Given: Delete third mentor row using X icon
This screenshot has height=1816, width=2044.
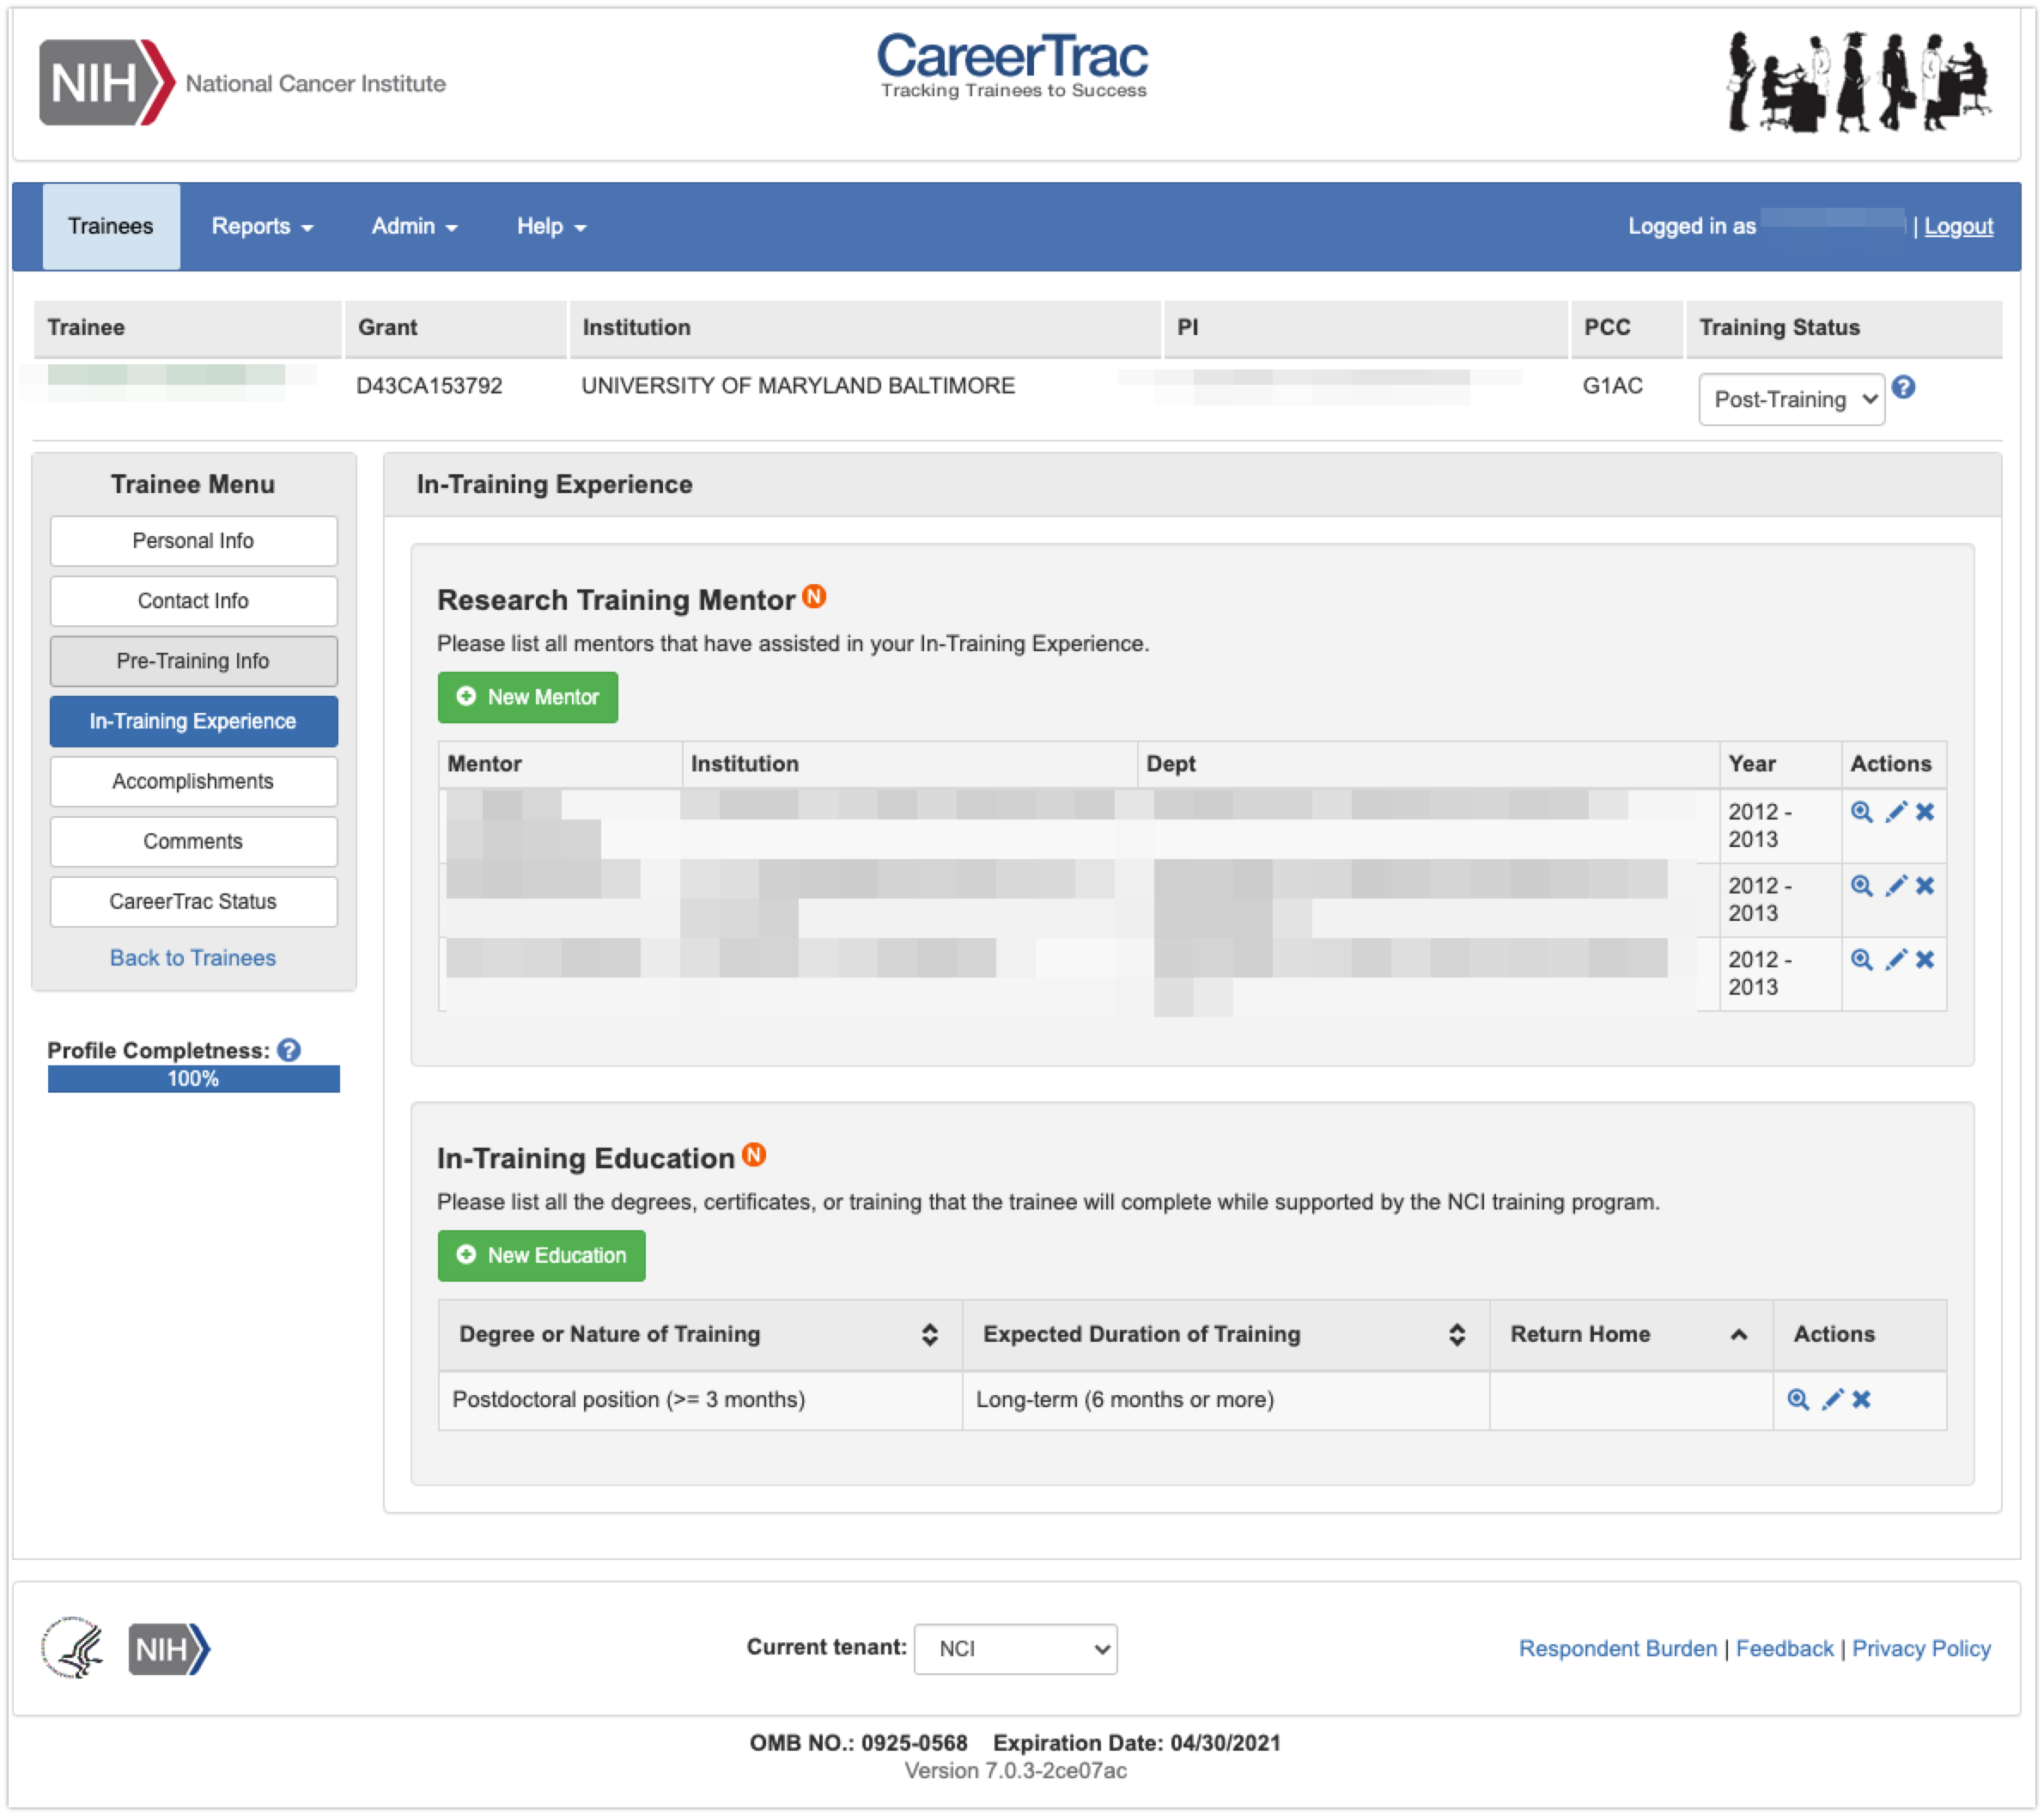Looking at the screenshot, I should click(1925, 960).
